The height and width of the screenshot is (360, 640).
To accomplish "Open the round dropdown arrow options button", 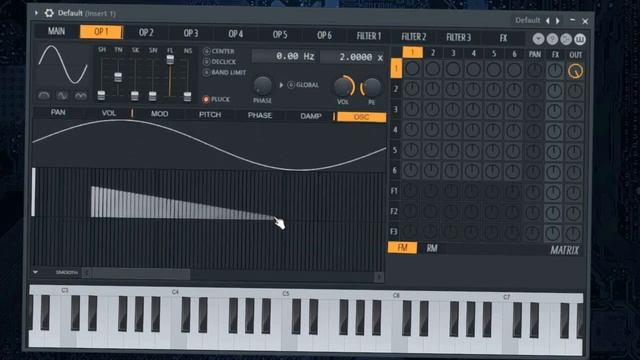I will click(538, 39).
